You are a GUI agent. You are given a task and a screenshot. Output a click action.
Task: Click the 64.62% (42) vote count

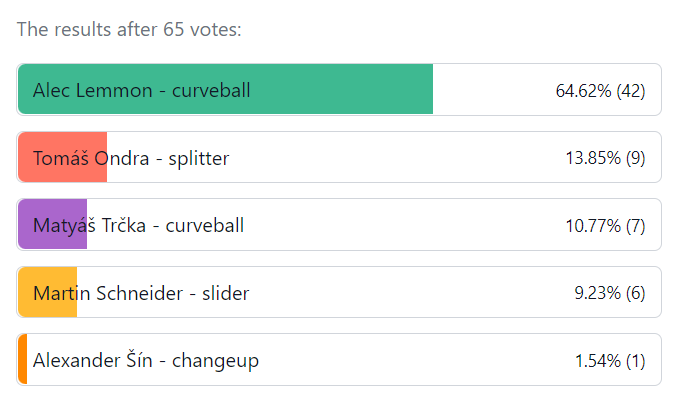600,91
